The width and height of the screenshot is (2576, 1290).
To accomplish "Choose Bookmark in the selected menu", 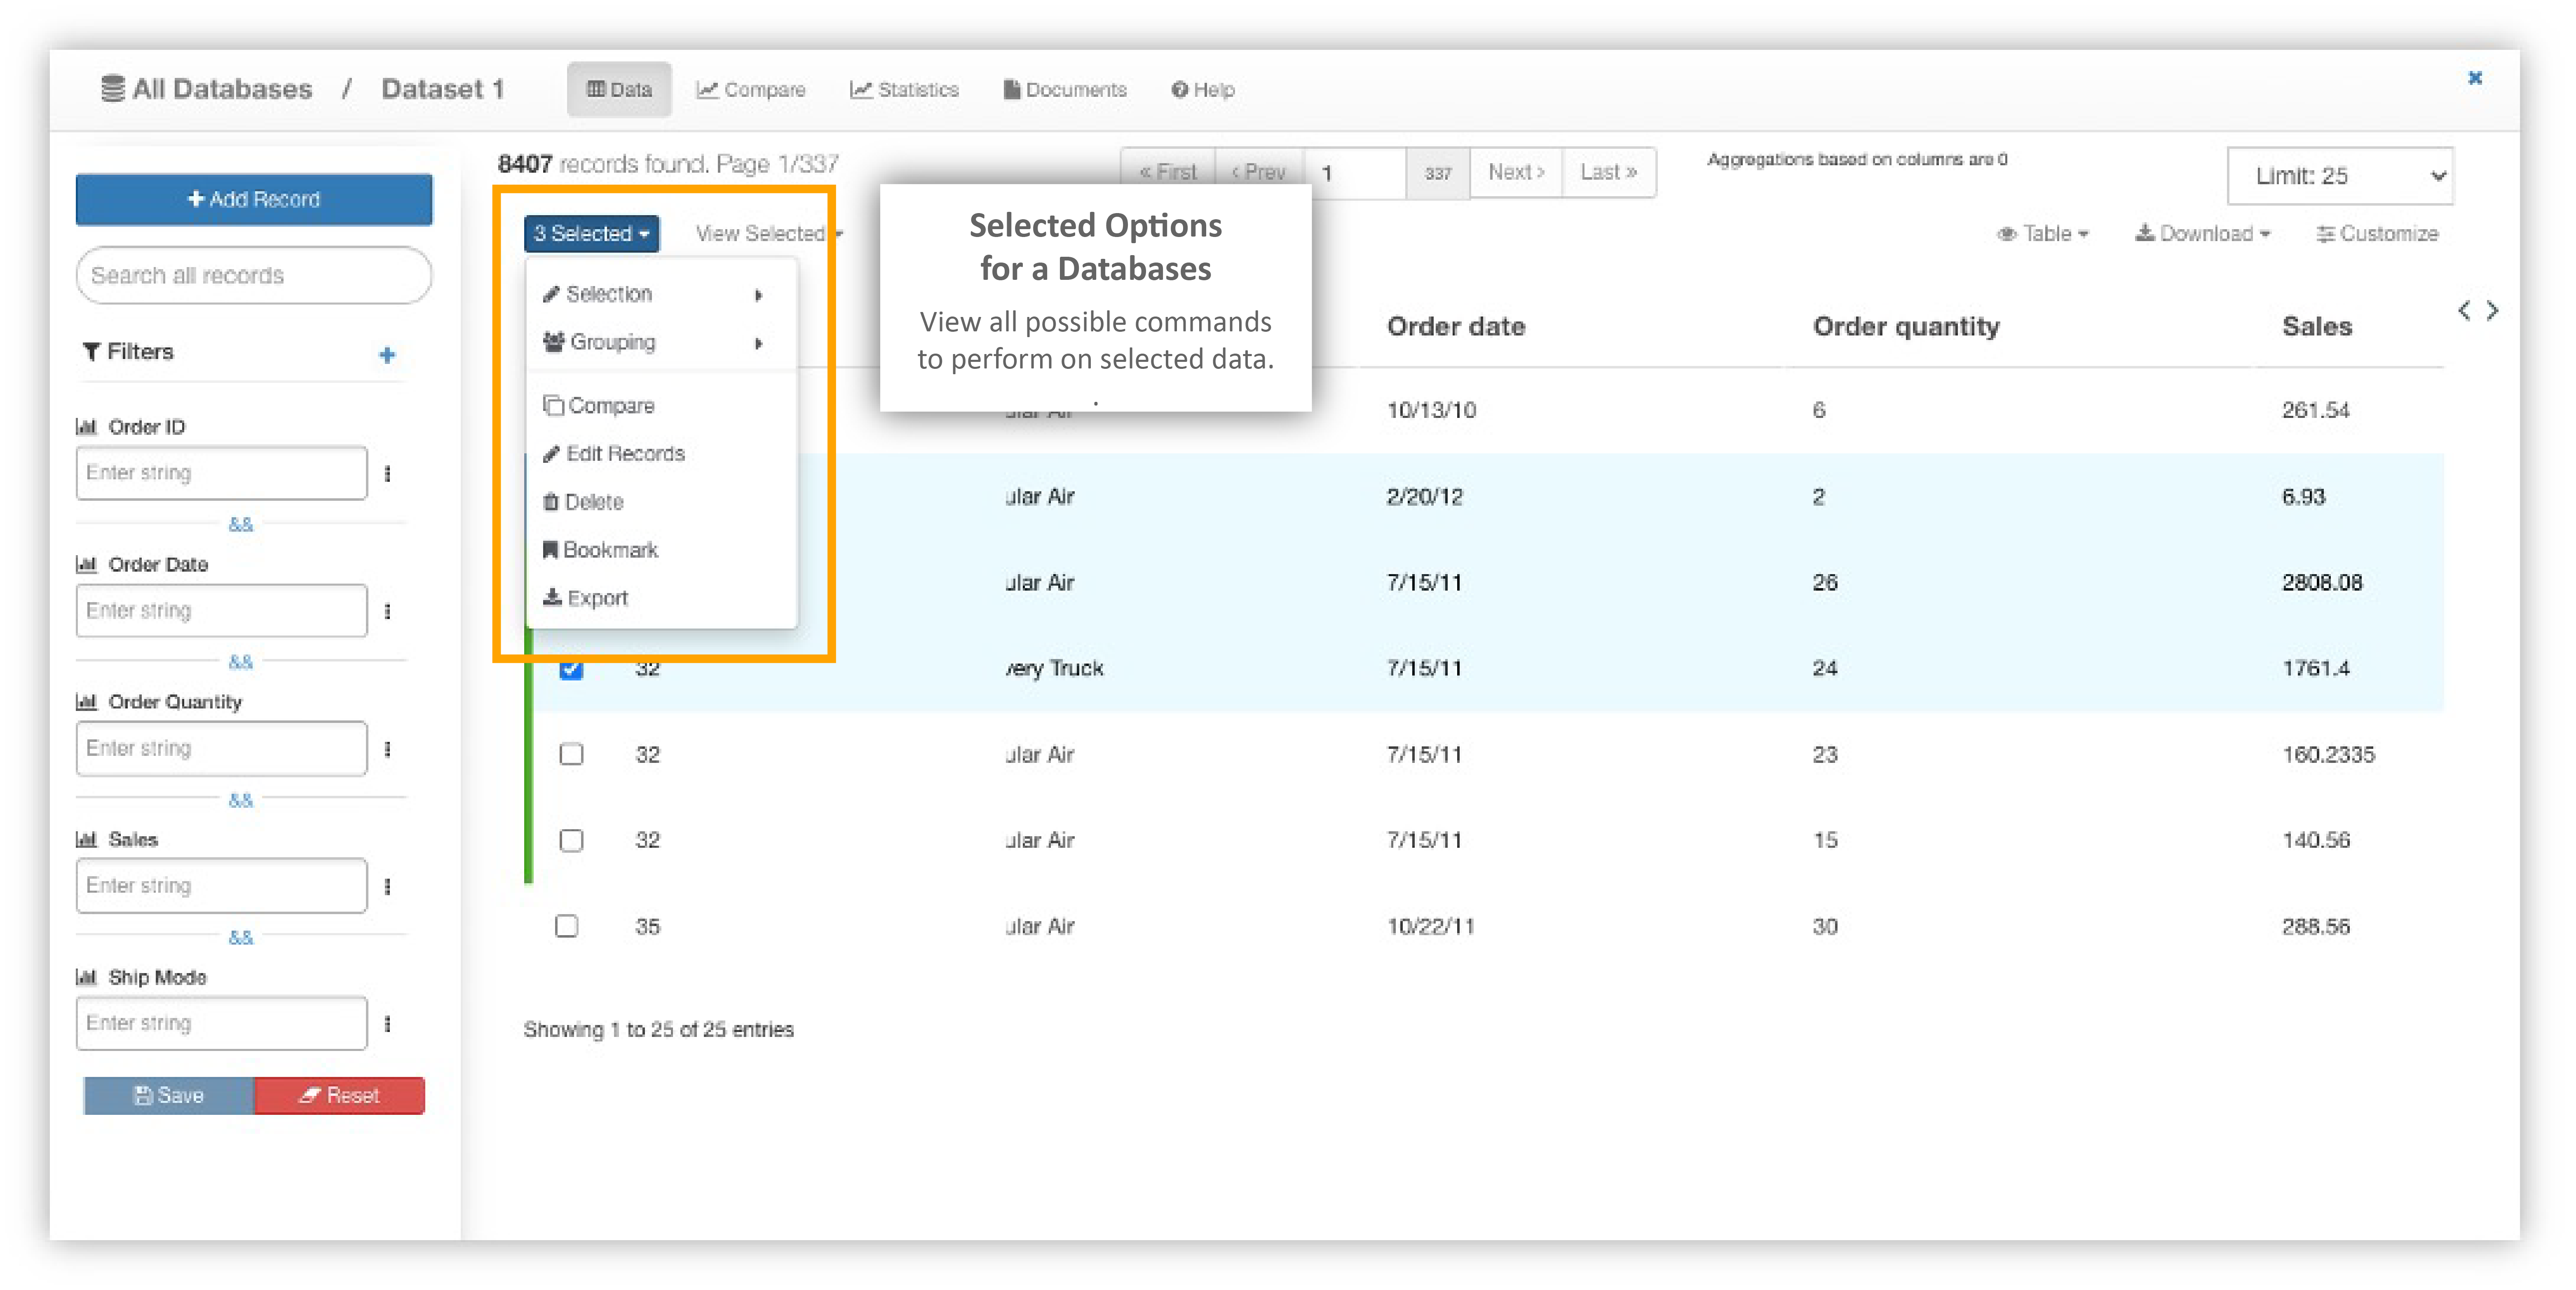I will coord(660,550).
